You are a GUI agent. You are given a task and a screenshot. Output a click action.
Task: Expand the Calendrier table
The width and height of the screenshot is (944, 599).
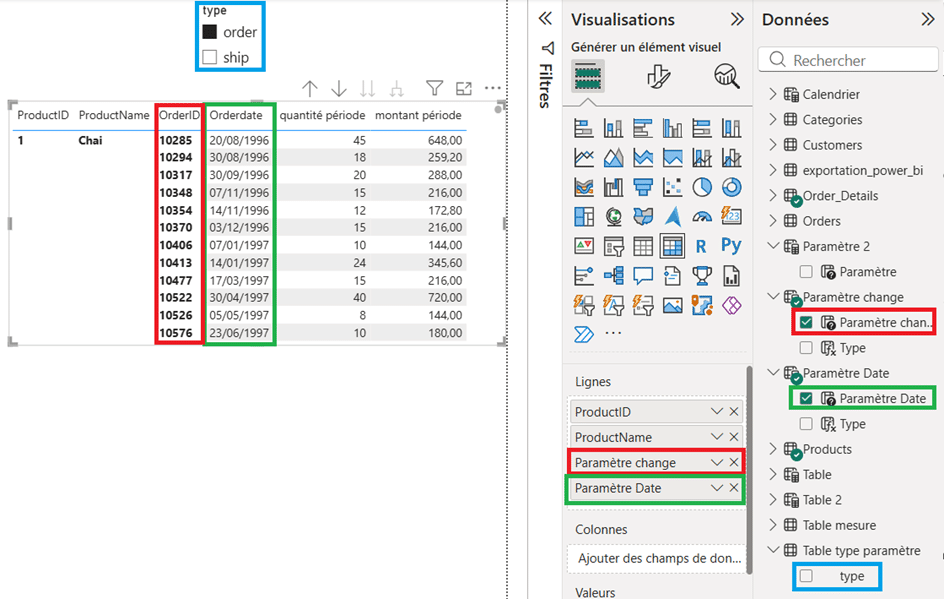point(771,94)
